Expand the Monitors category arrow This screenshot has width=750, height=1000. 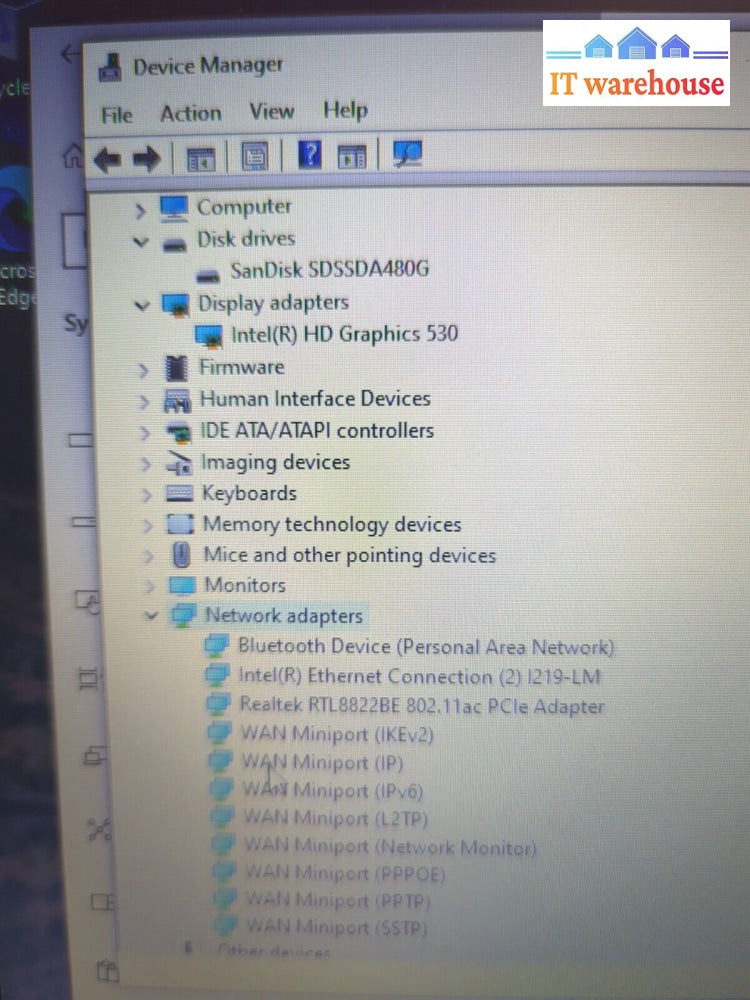(x=148, y=586)
